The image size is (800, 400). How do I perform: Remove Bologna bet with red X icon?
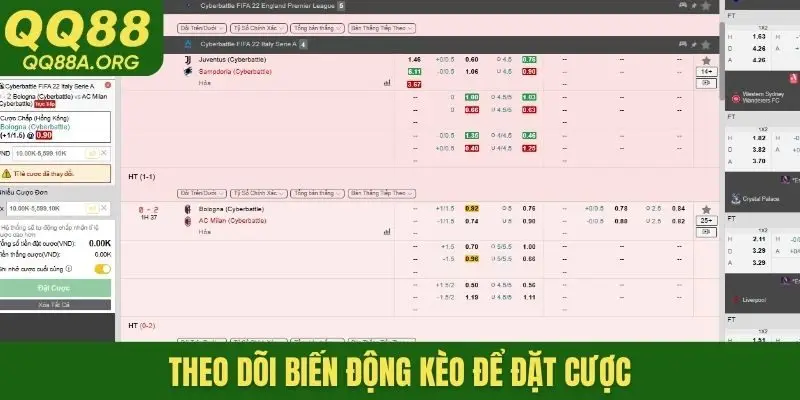(x=108, y=85)
